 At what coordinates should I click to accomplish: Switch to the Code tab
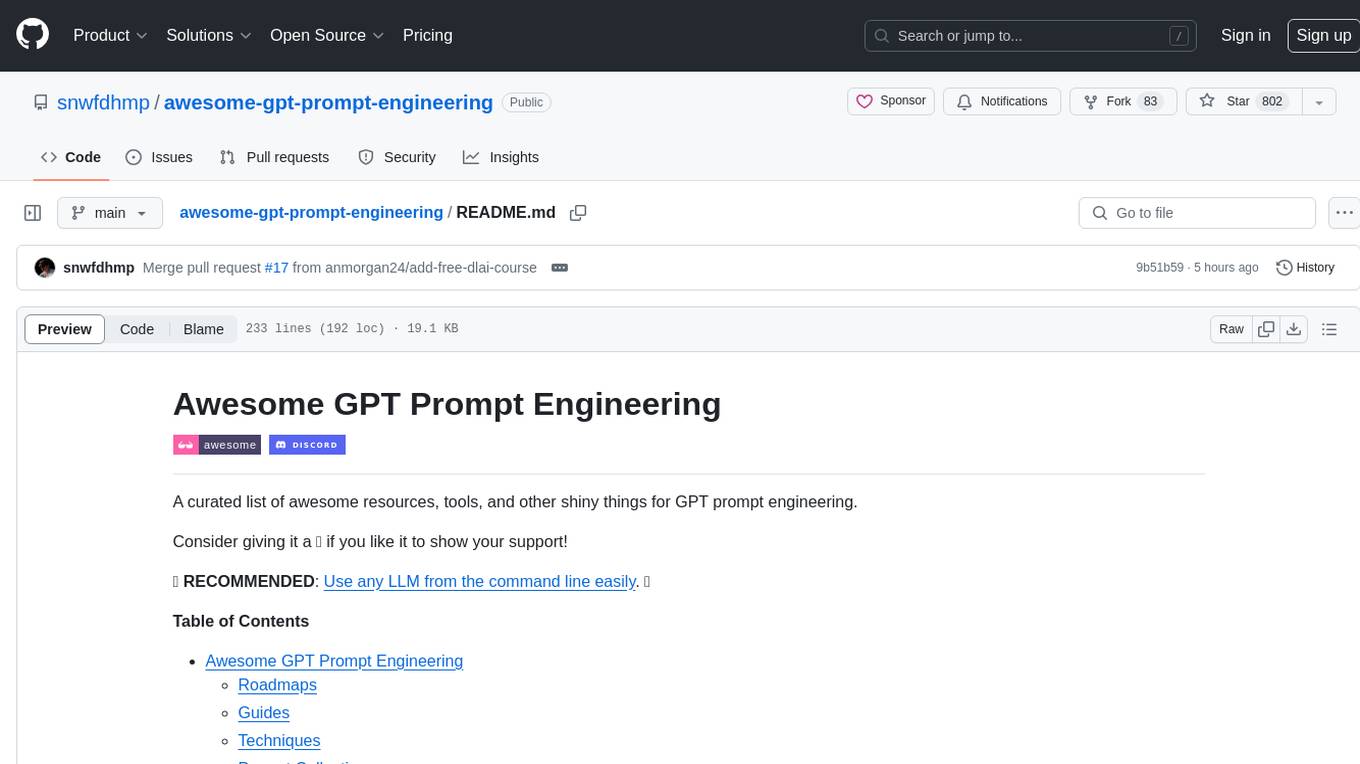coord(71,157)
